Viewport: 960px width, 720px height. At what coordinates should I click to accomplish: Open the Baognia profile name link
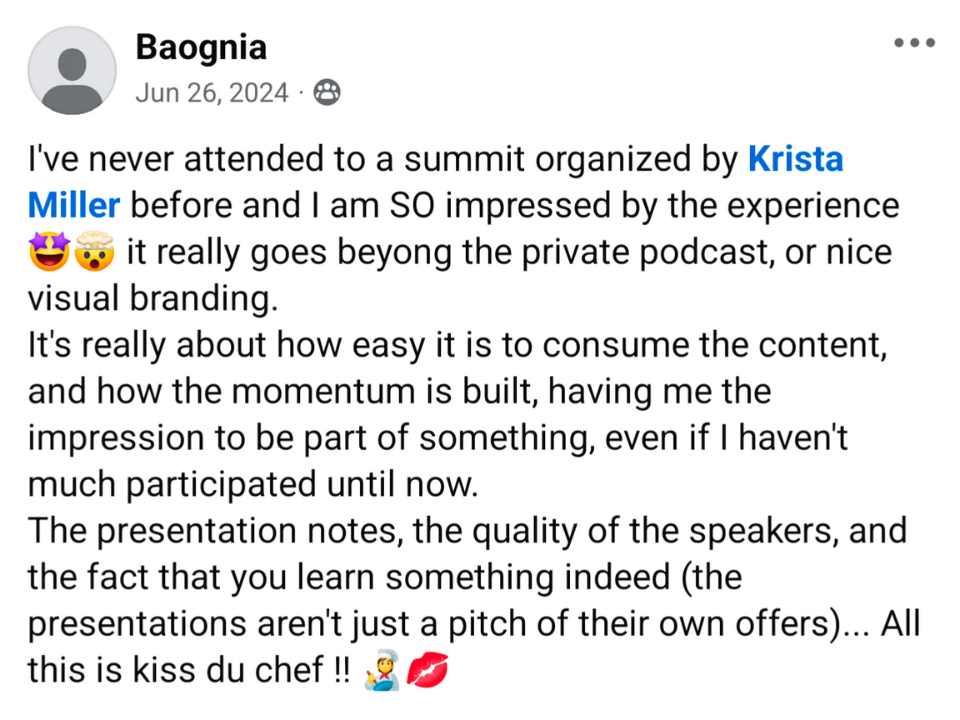[x=200, y=46]
